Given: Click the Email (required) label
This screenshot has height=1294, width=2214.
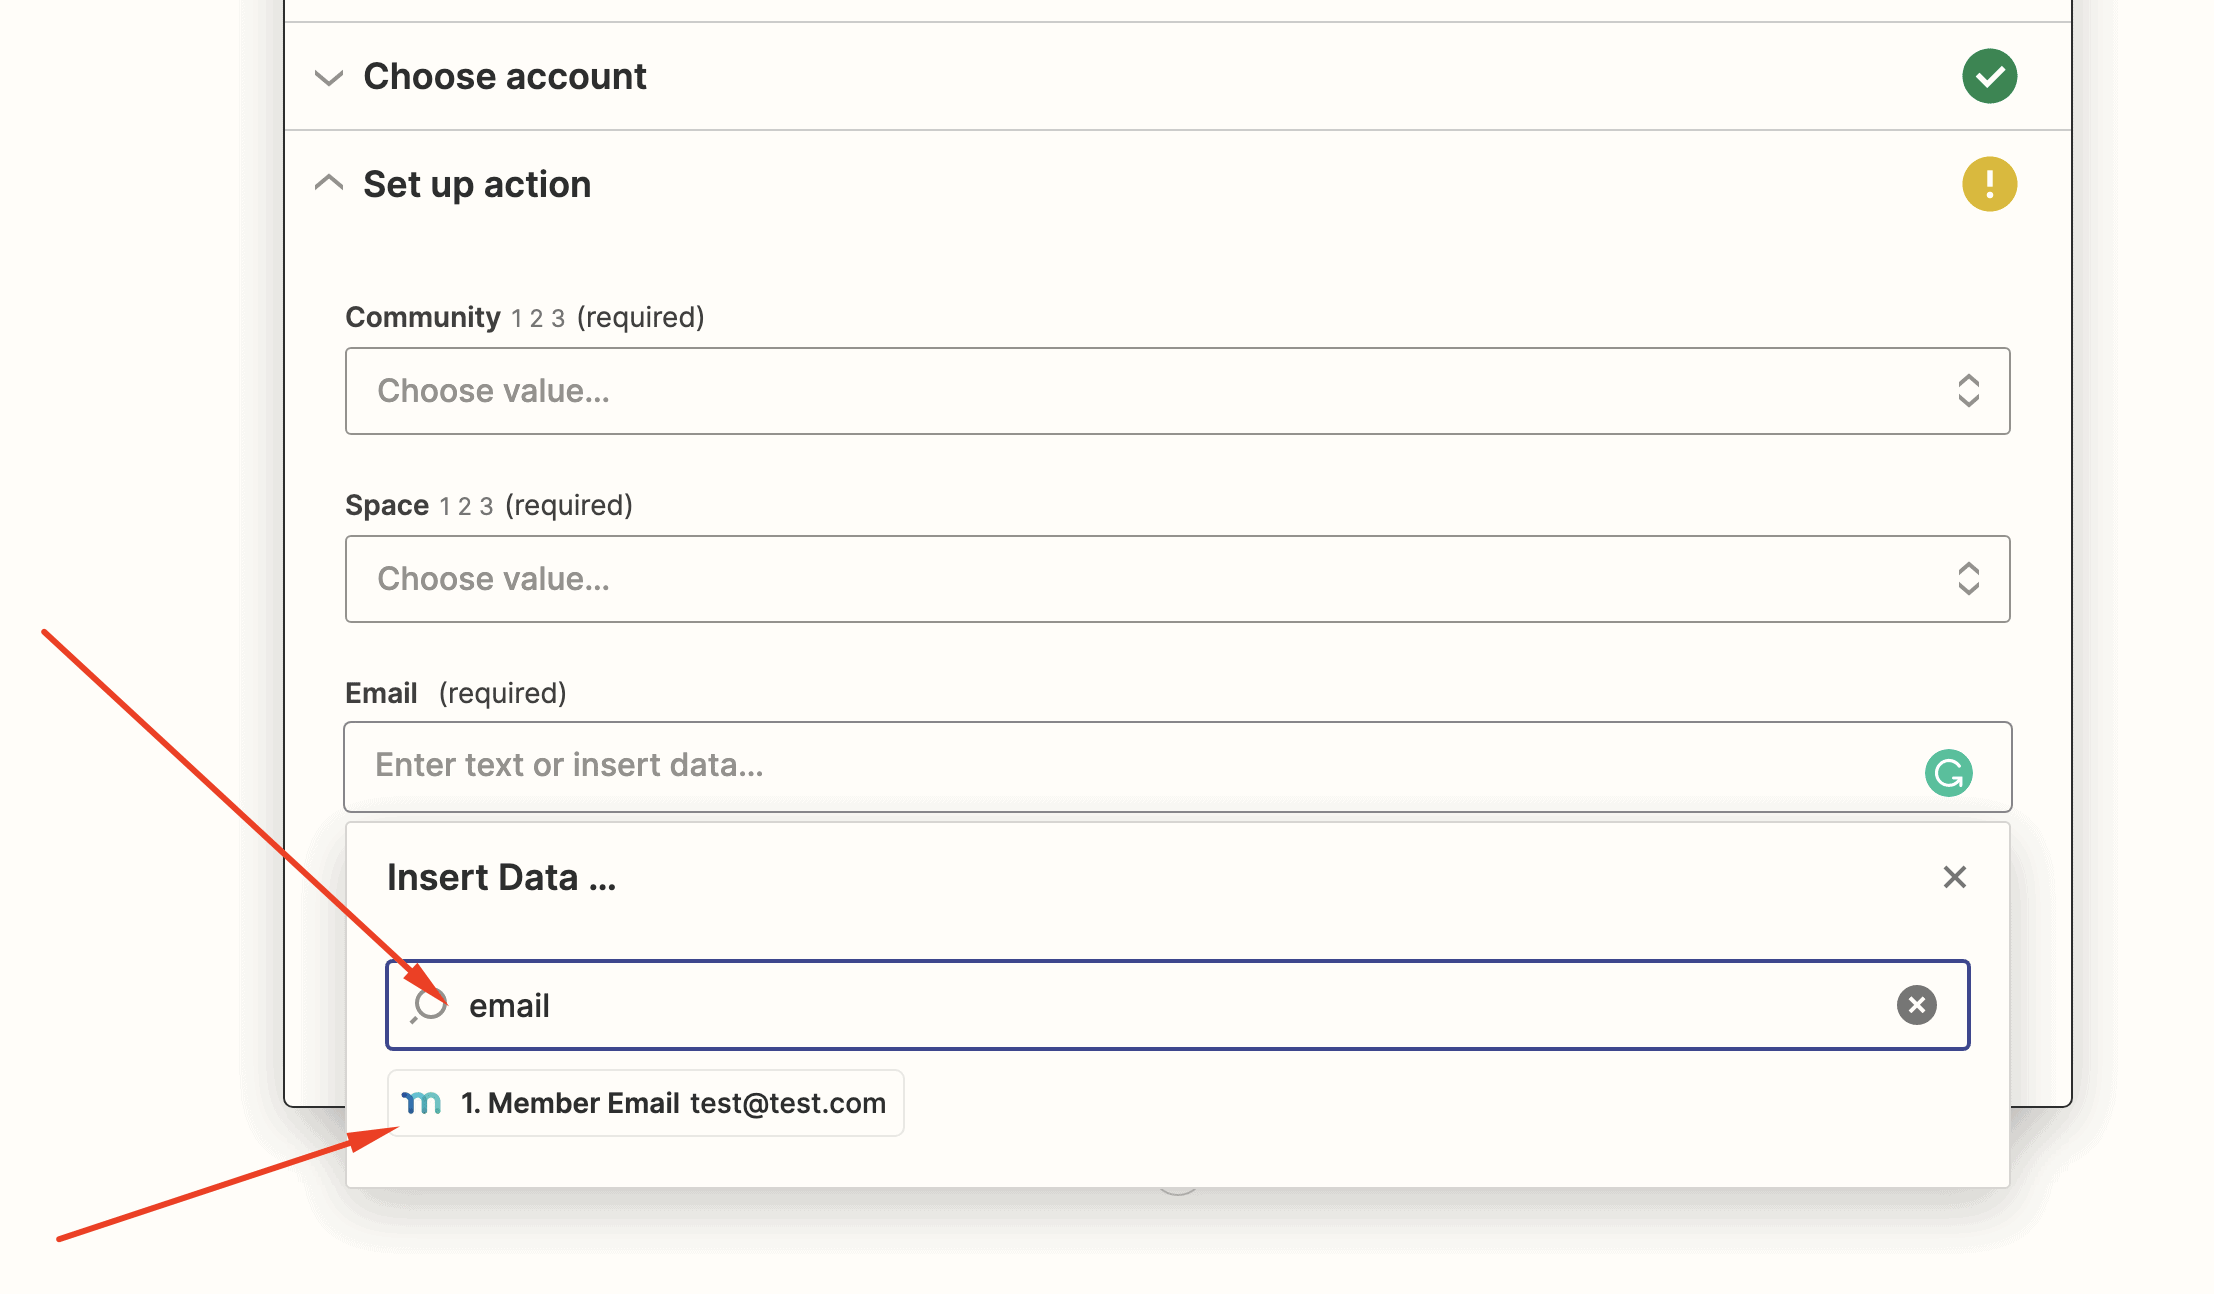Looking at the screenshot, I should click(456, 693).
